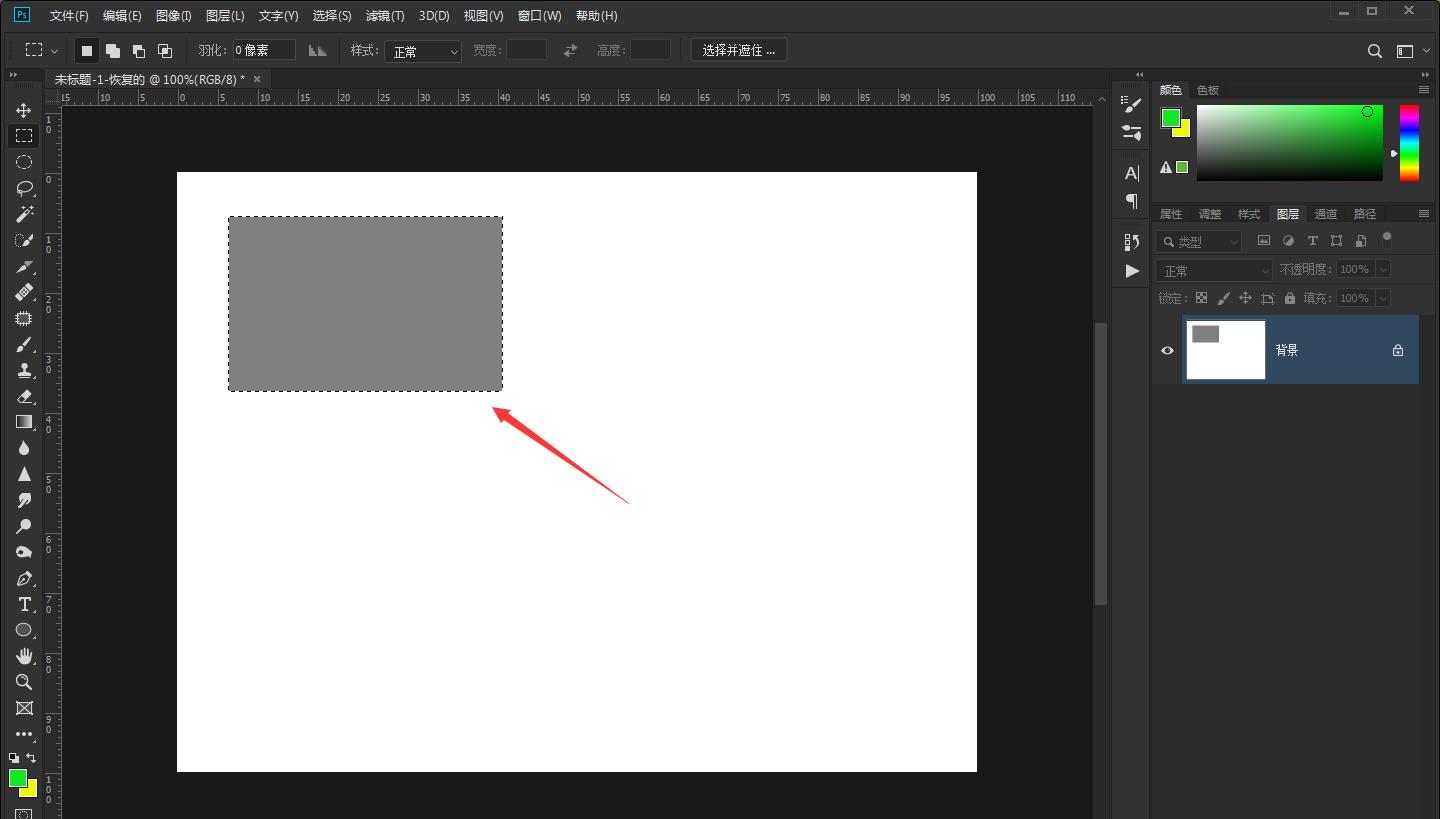Select the Magic Wand tool
Screen dimensions: 1440x819
tap(24, 214)
